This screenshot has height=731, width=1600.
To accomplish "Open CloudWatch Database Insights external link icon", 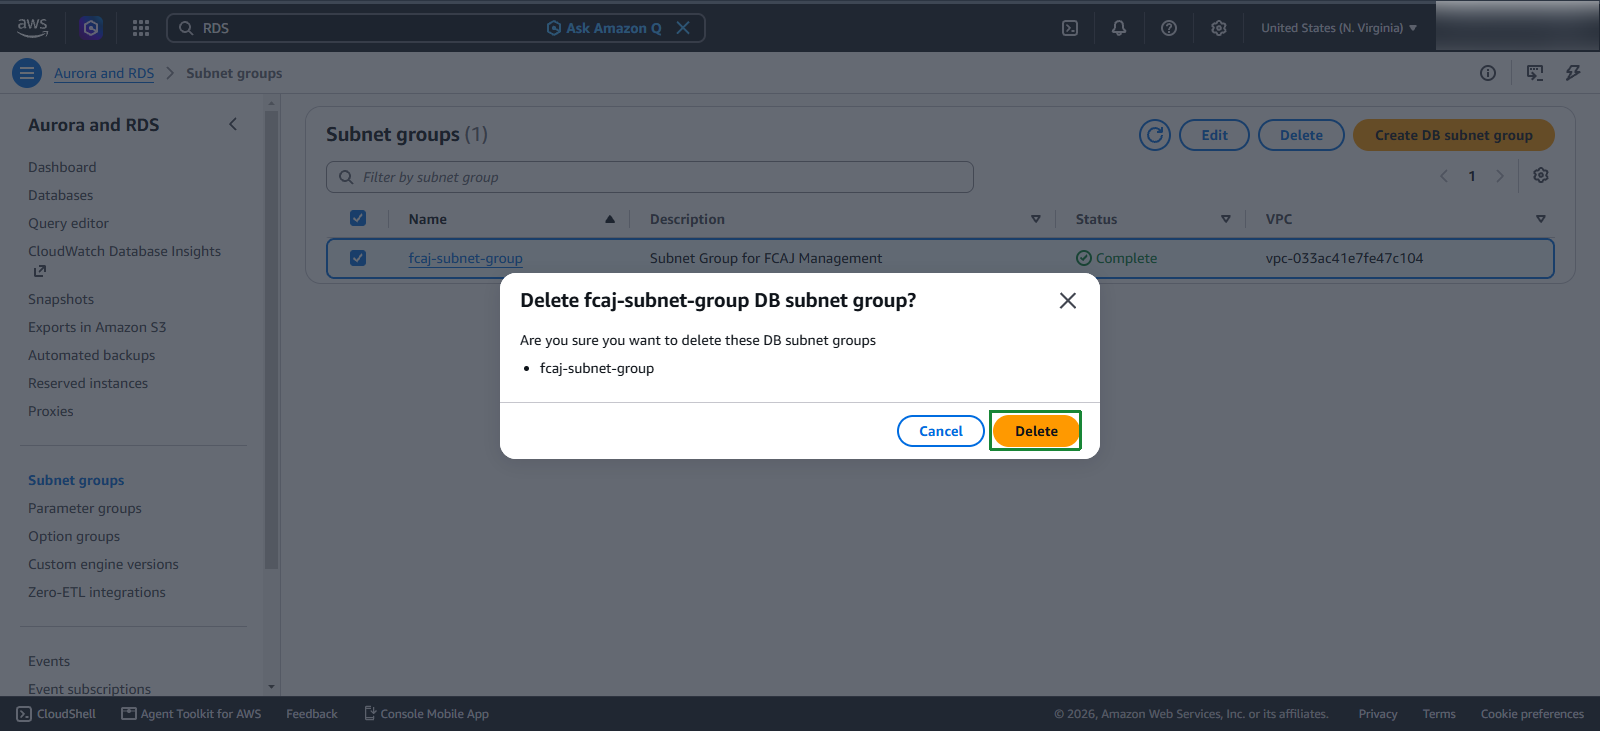I will coord(39,271).
